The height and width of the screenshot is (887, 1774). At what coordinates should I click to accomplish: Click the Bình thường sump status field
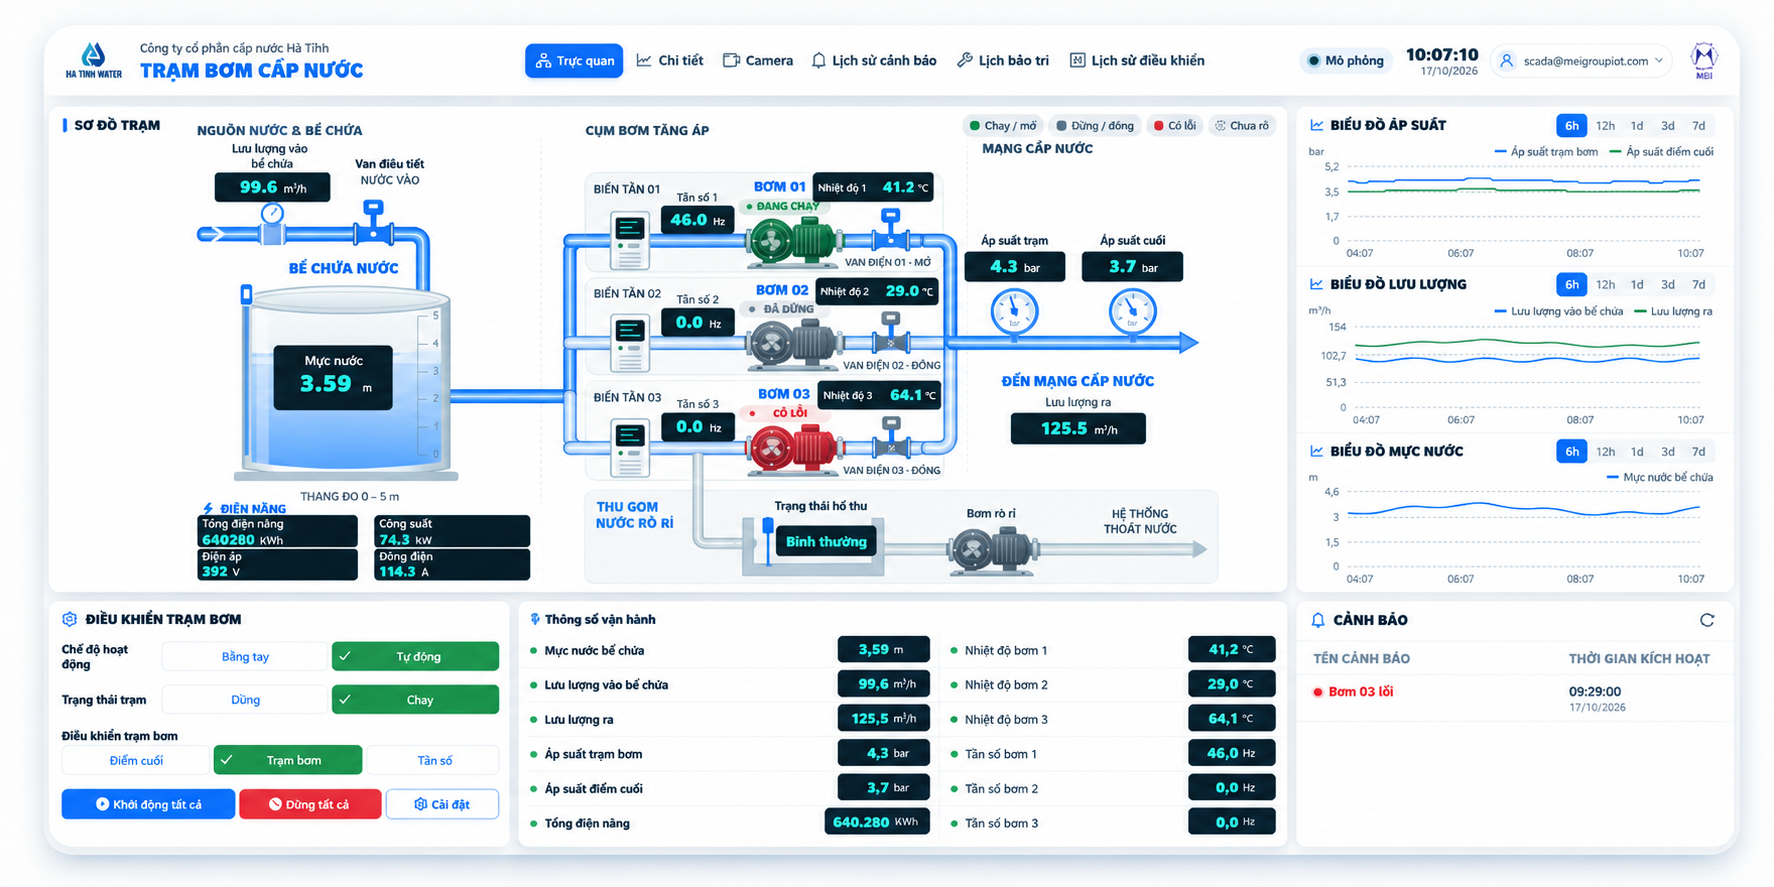point(826,542)
